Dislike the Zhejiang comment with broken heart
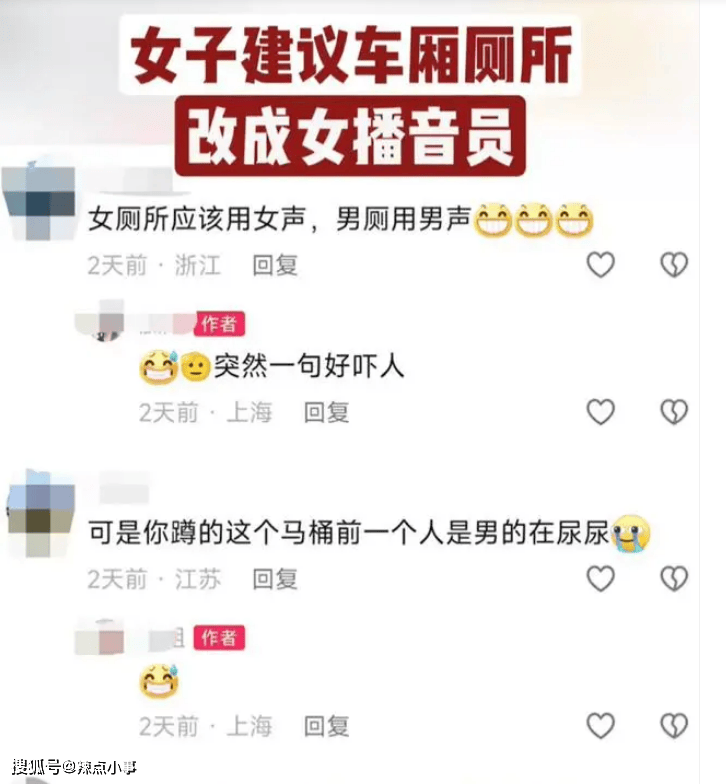The height and width of the screenshot is (784, 726). [674, 264]
